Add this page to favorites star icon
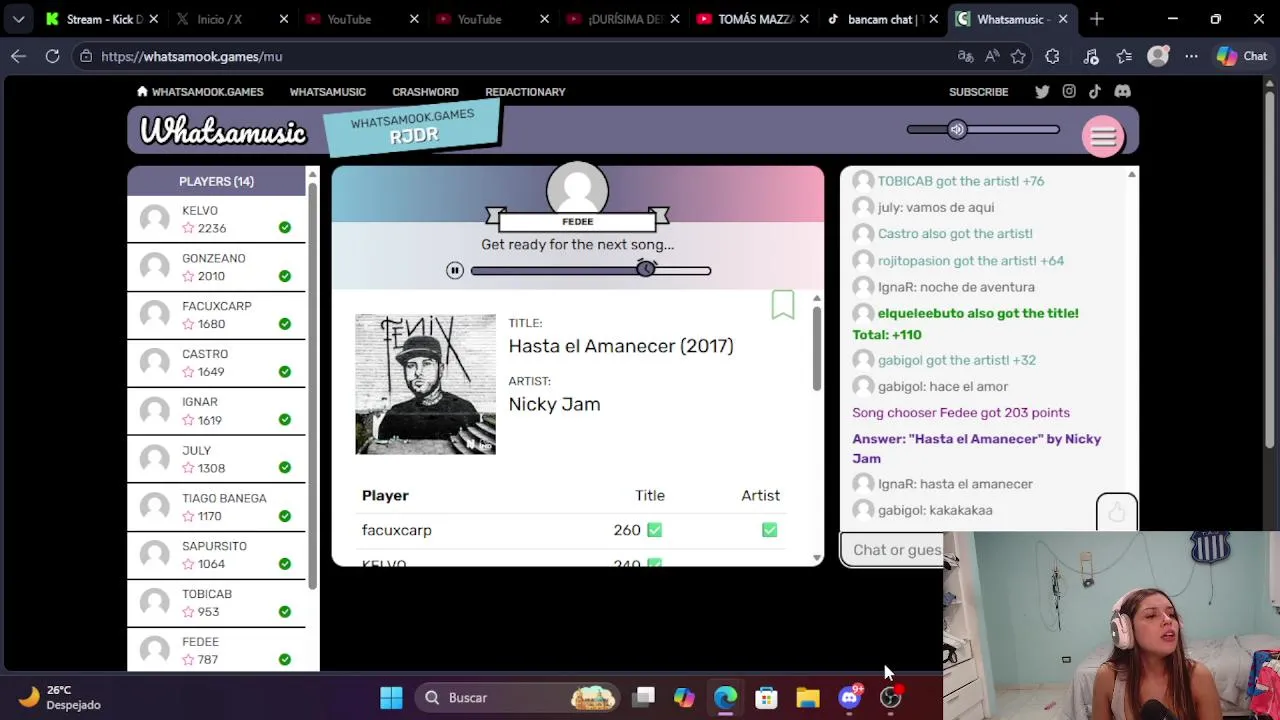This screenshot has width=1280, height=720. point(1018,57)
